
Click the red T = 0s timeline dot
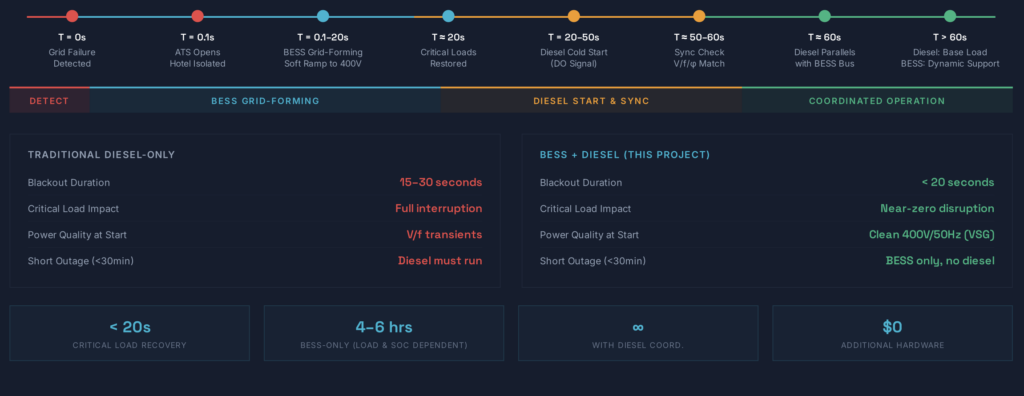72,16
